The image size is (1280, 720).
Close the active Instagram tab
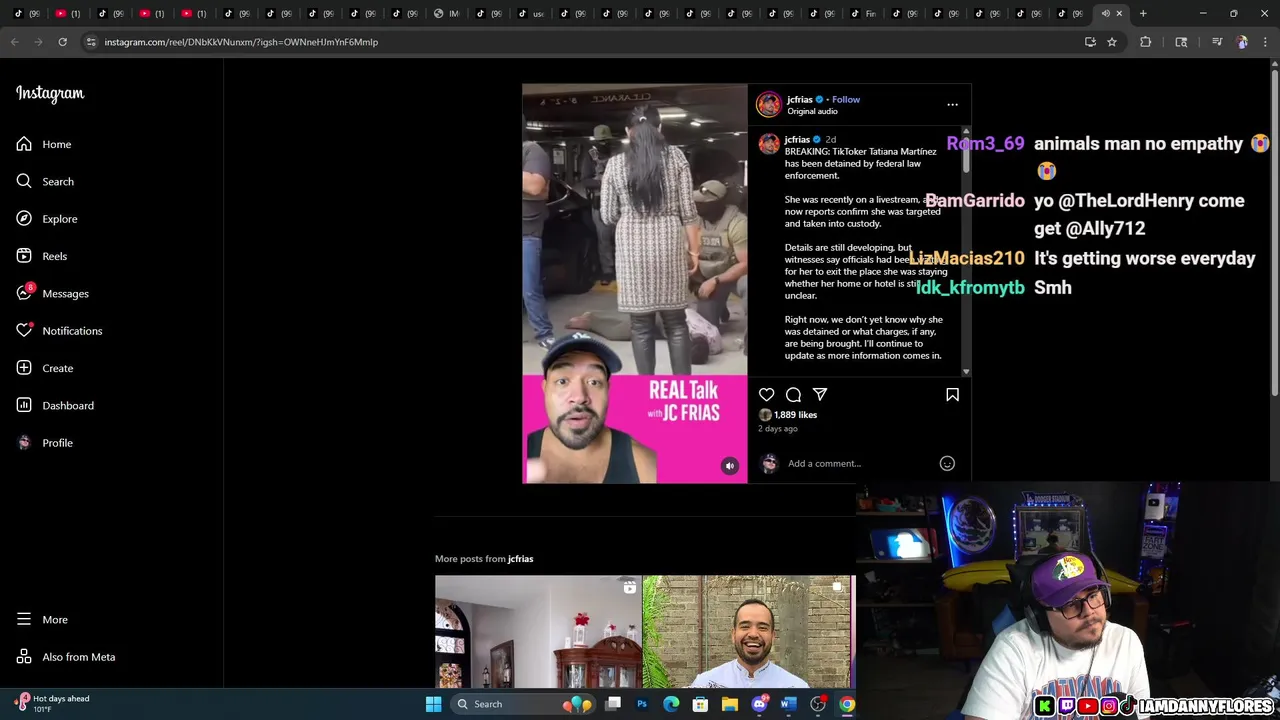point(1119,13)
